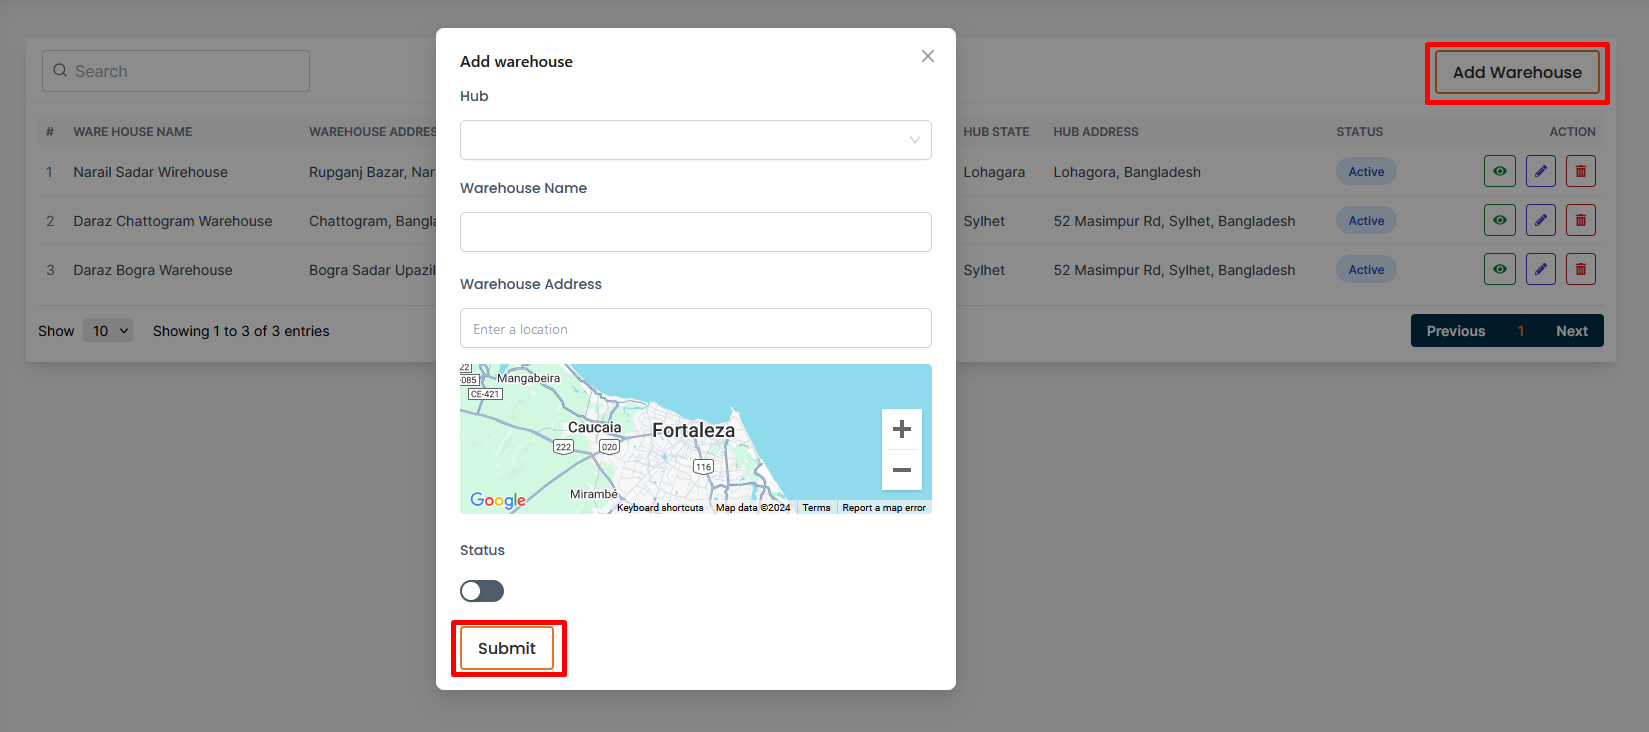View Daraz Bogra Warehouse eye icon

click(x=1499, y=269)
